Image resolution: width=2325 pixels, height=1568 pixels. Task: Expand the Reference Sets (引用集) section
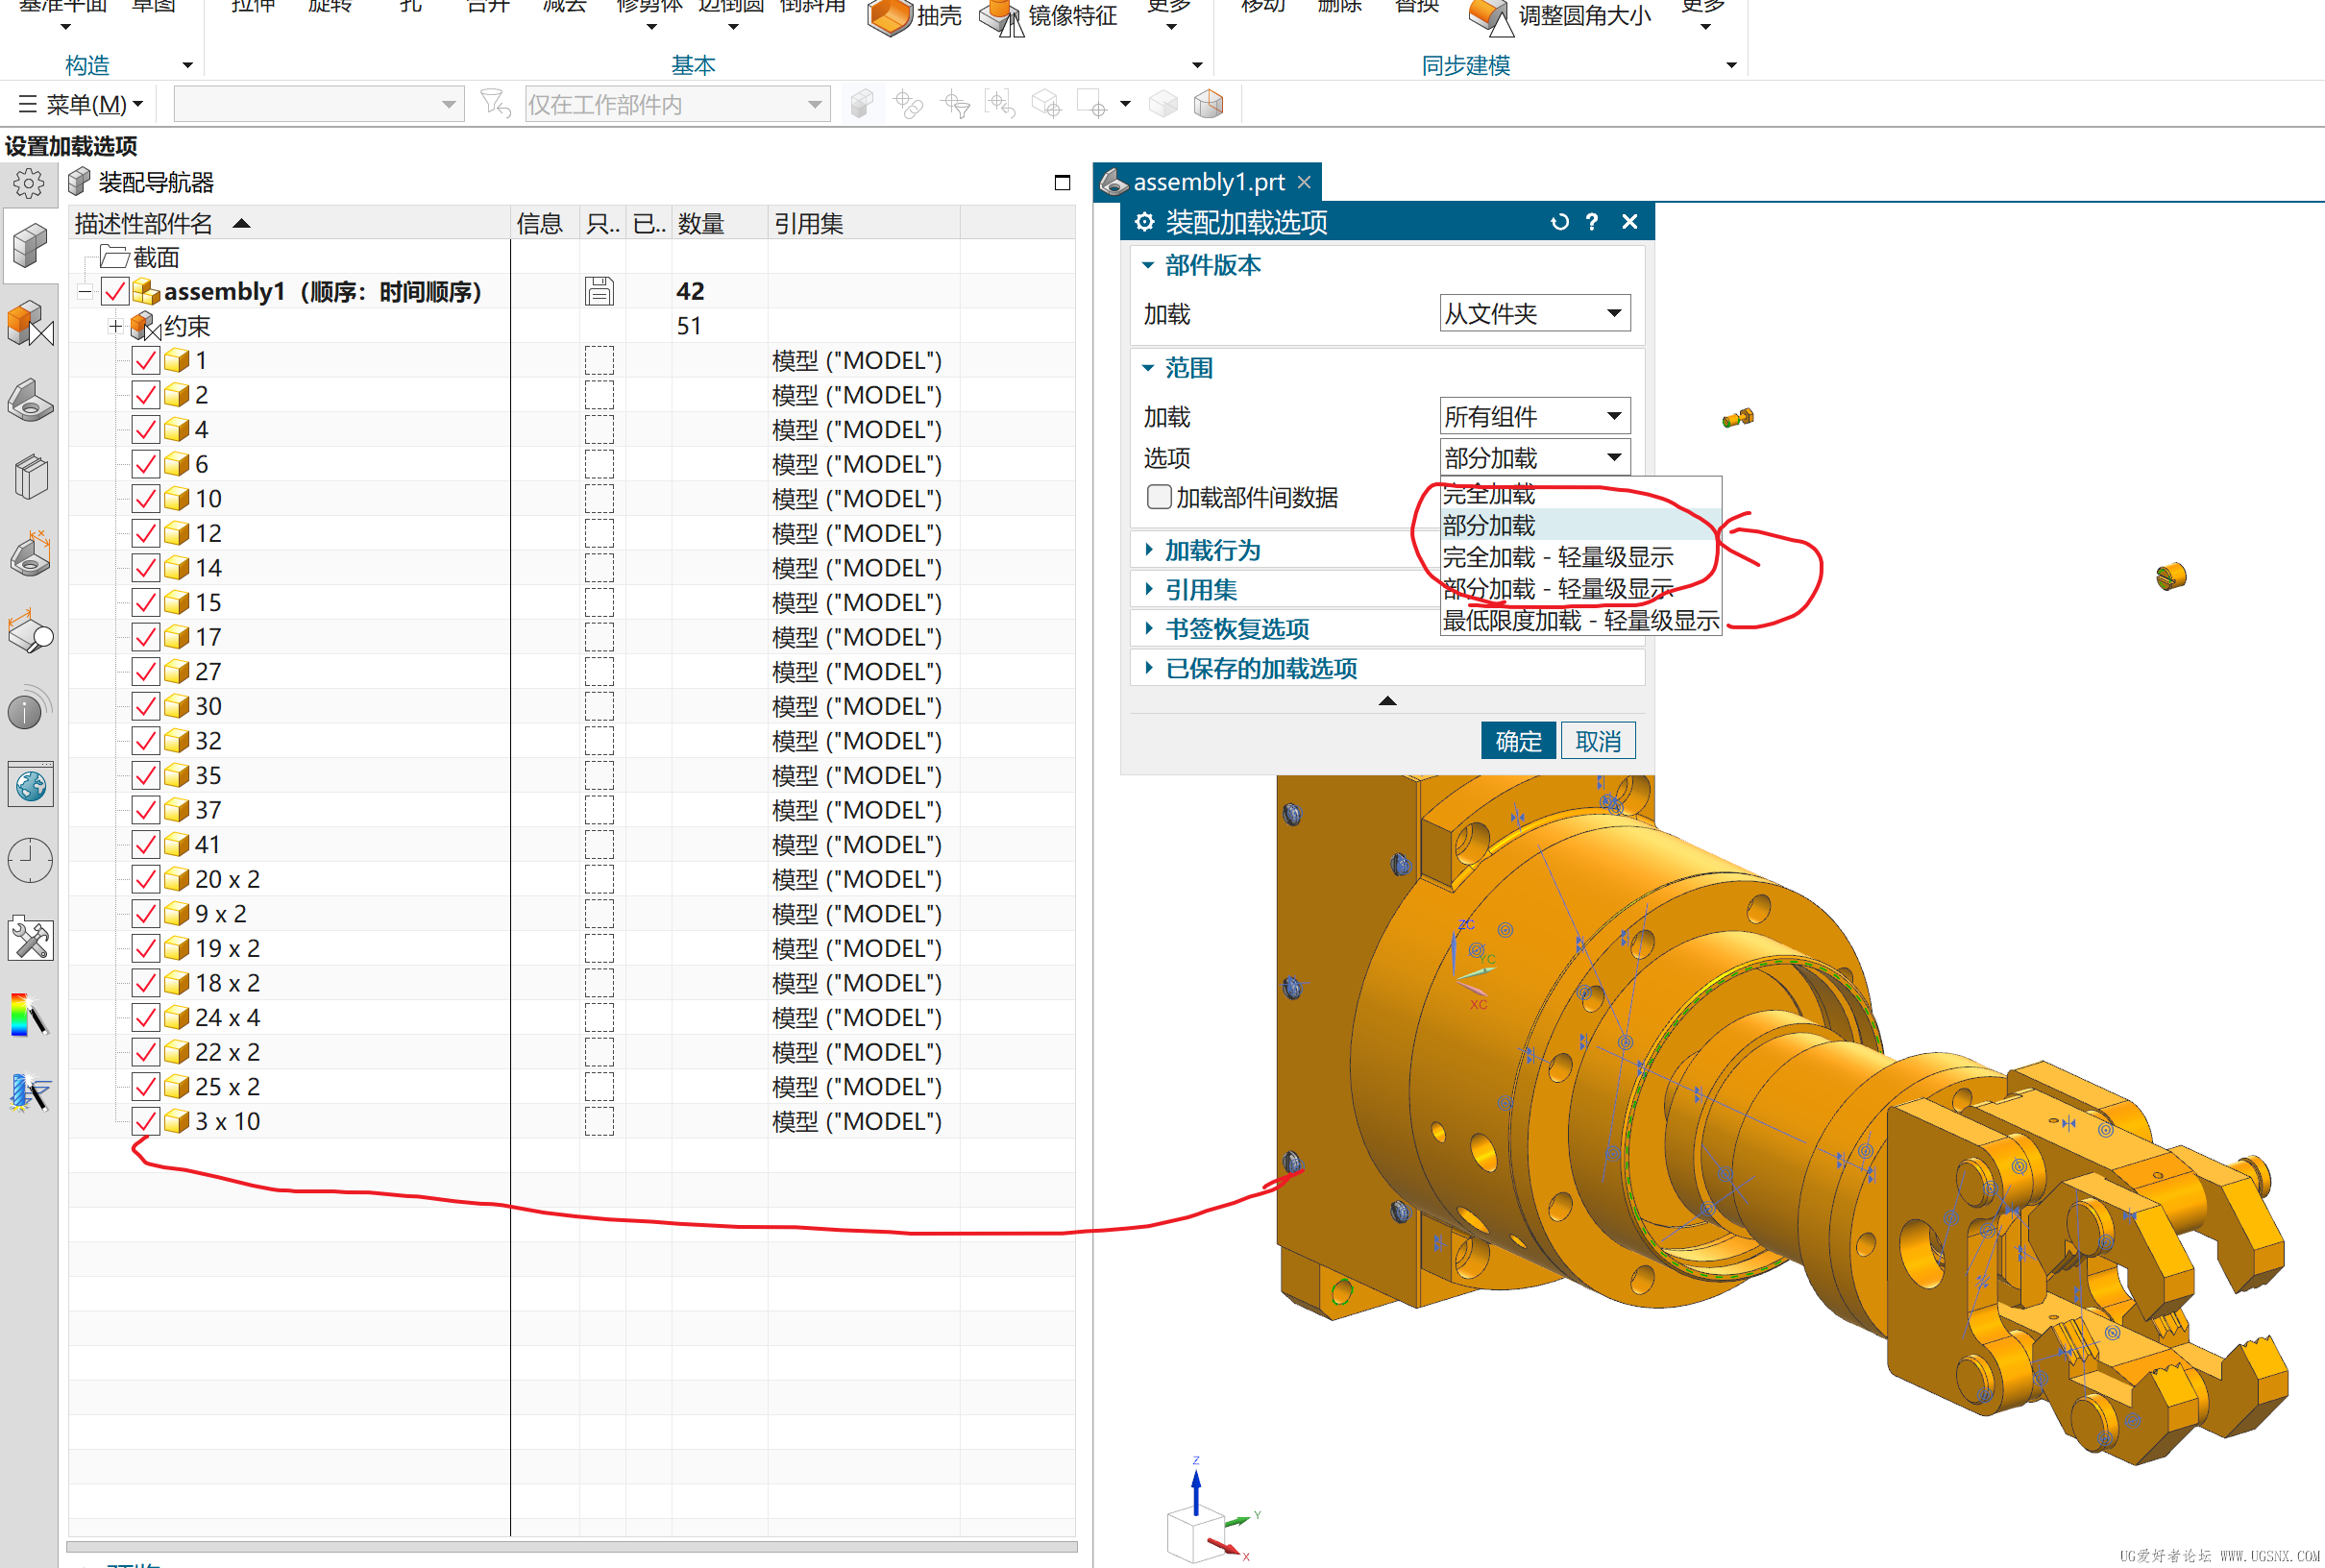[1200, 590]
